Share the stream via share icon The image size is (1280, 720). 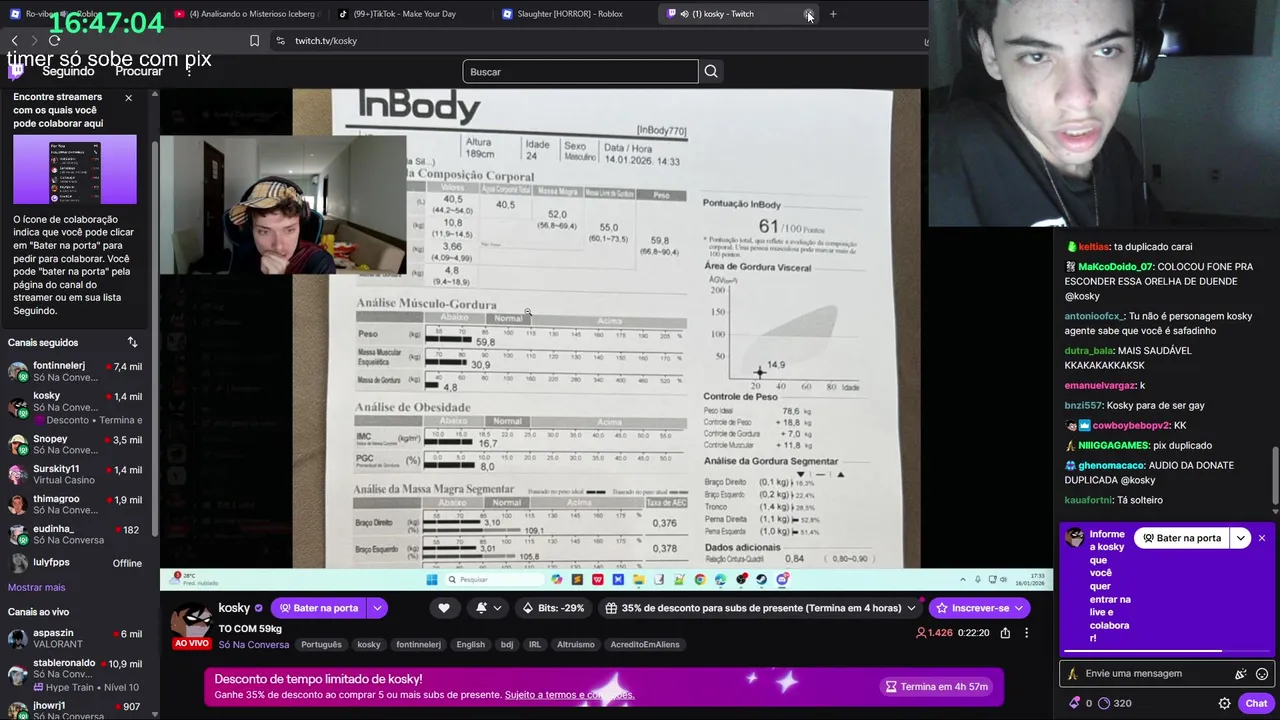pyautogui.click(x=1005, y=633)
